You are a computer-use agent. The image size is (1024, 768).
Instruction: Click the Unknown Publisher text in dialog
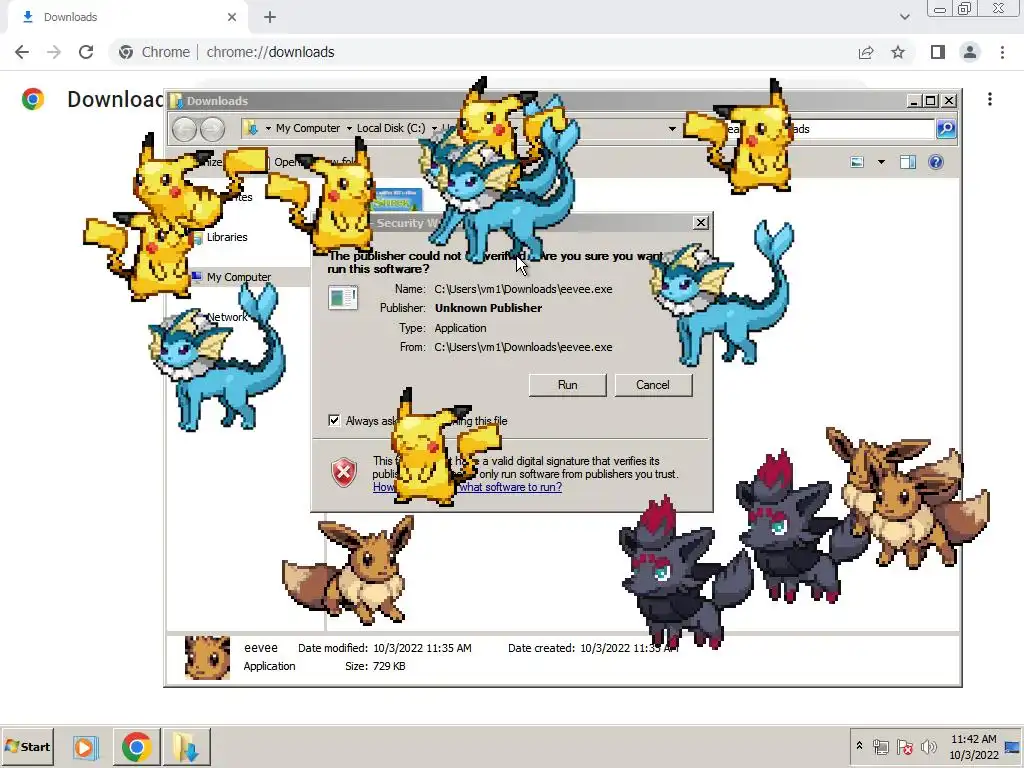click(488, 308)
